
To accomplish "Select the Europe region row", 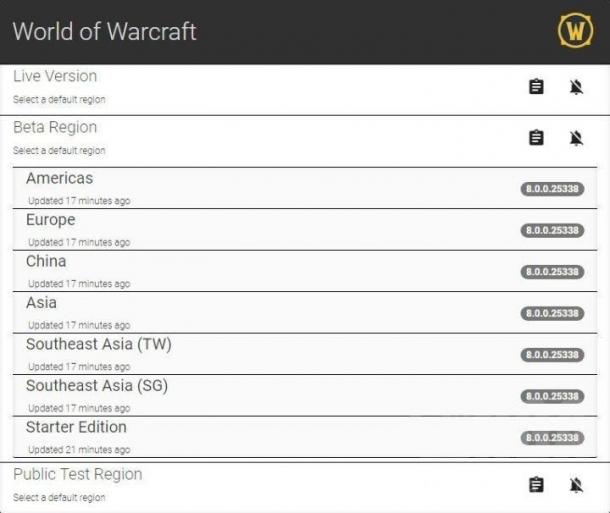I will pyautogui.click(x=305, y=229).
